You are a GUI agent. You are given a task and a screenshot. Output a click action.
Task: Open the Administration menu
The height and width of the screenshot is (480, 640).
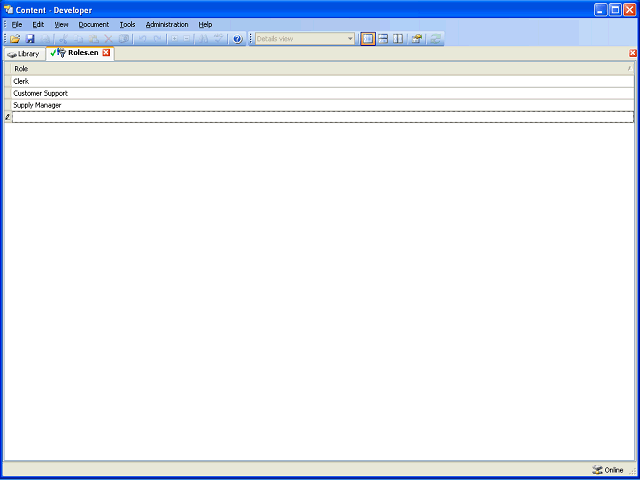tap(167, 24)
